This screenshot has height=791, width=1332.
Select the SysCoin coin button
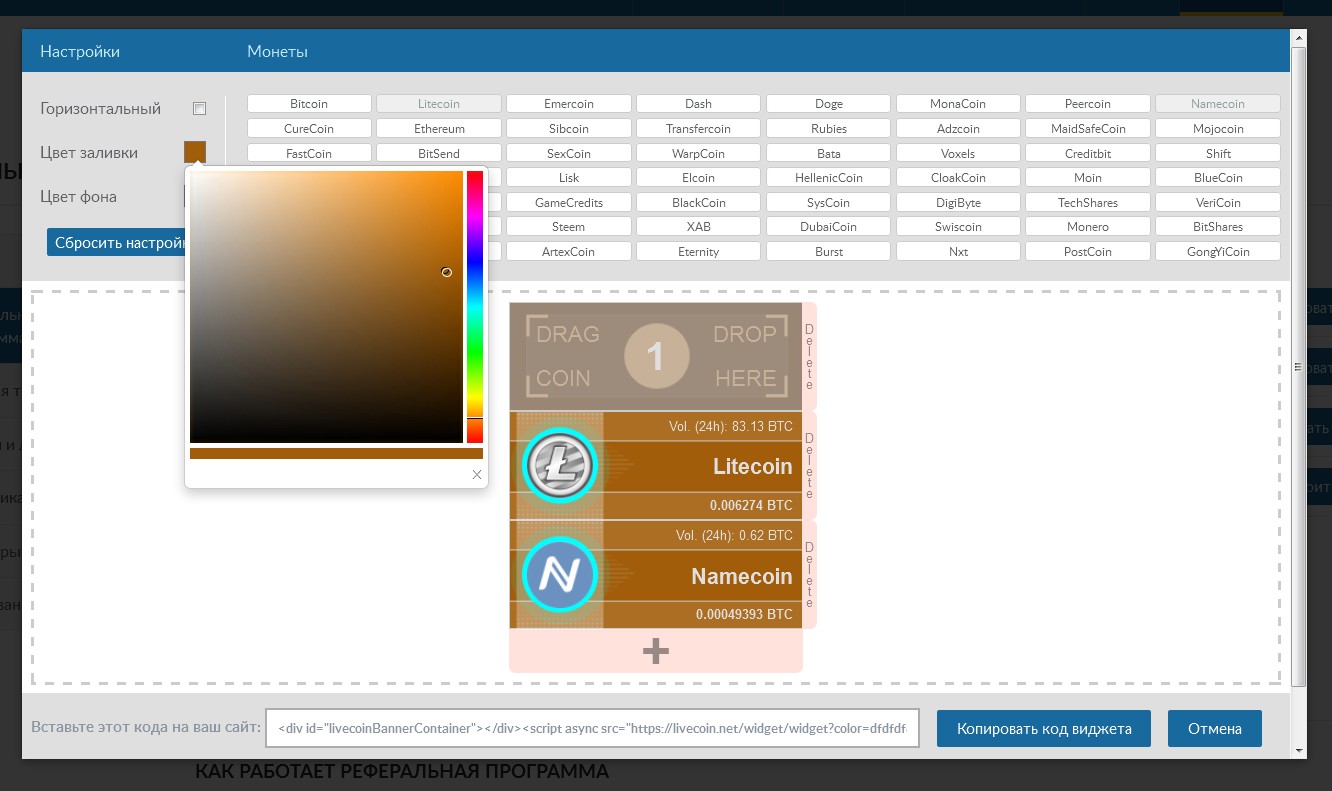(x=829, y=202)
